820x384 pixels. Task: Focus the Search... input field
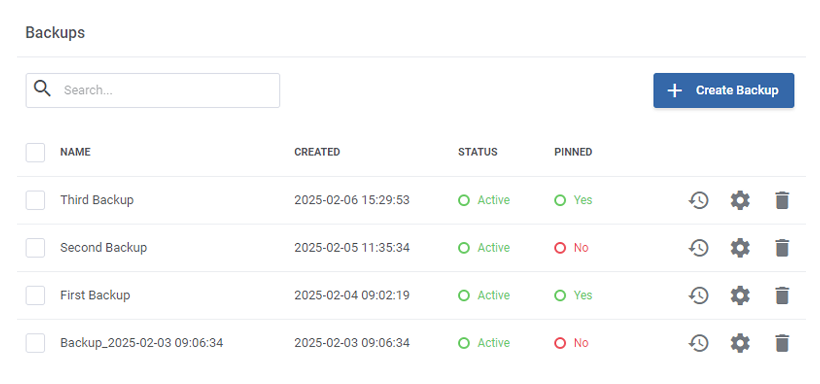click(x=153, y=91)
